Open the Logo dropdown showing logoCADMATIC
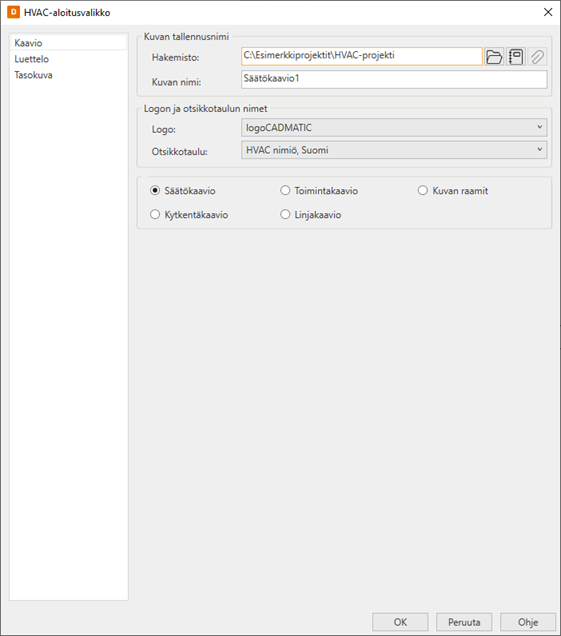Screen dimensions: 561x636 click(394, 127)
